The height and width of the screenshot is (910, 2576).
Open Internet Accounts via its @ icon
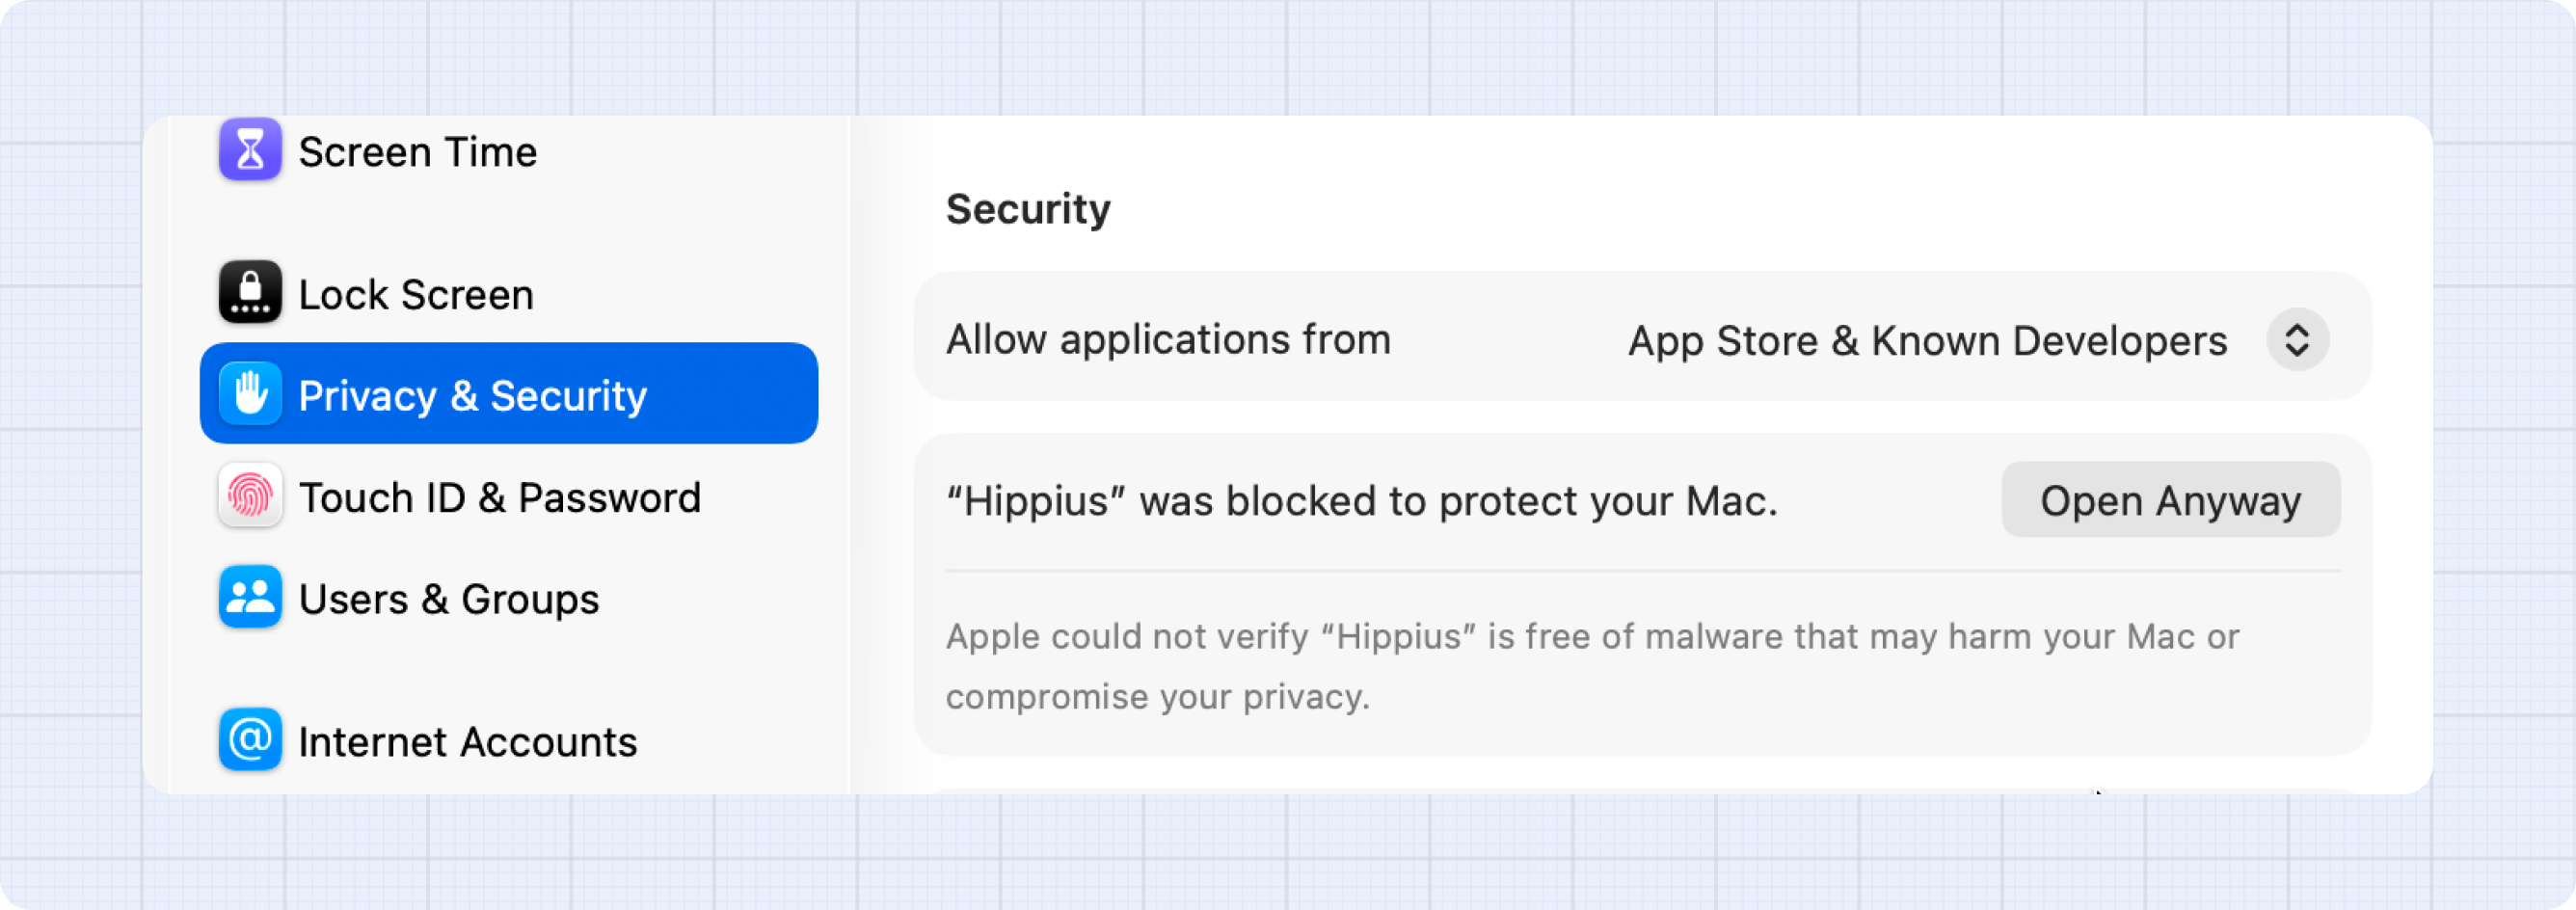pyautogui.click(x=249, y=740)
